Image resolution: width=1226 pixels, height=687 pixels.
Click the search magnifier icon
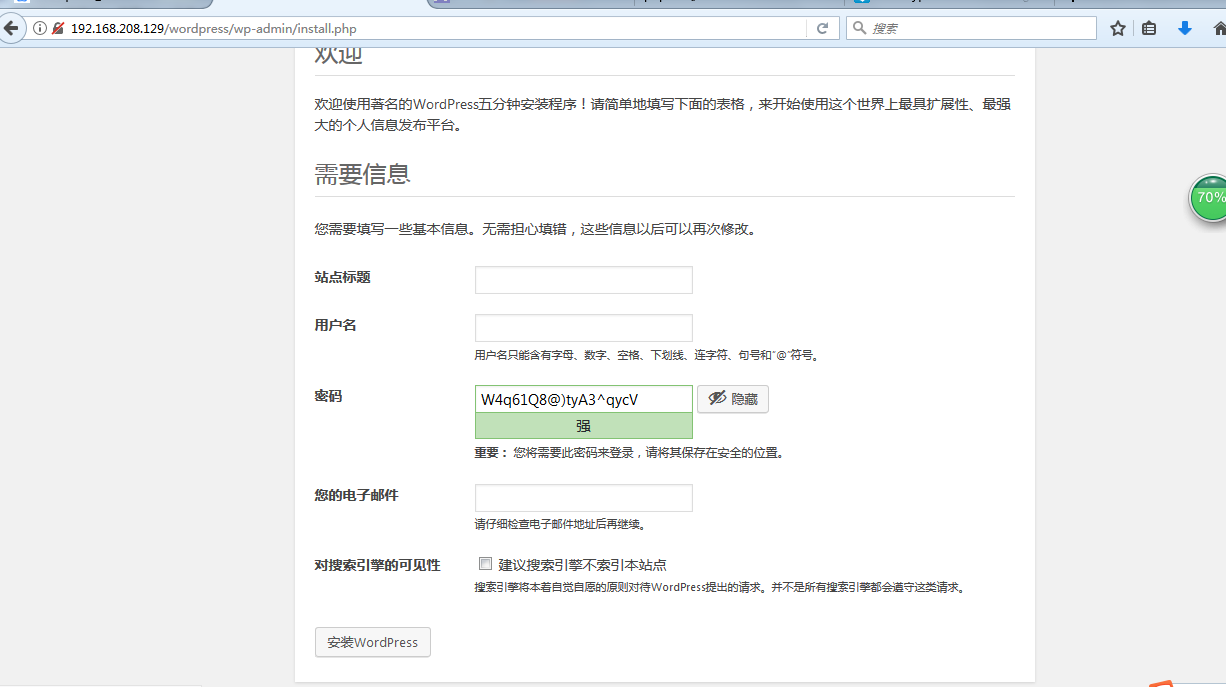[859, 28]
